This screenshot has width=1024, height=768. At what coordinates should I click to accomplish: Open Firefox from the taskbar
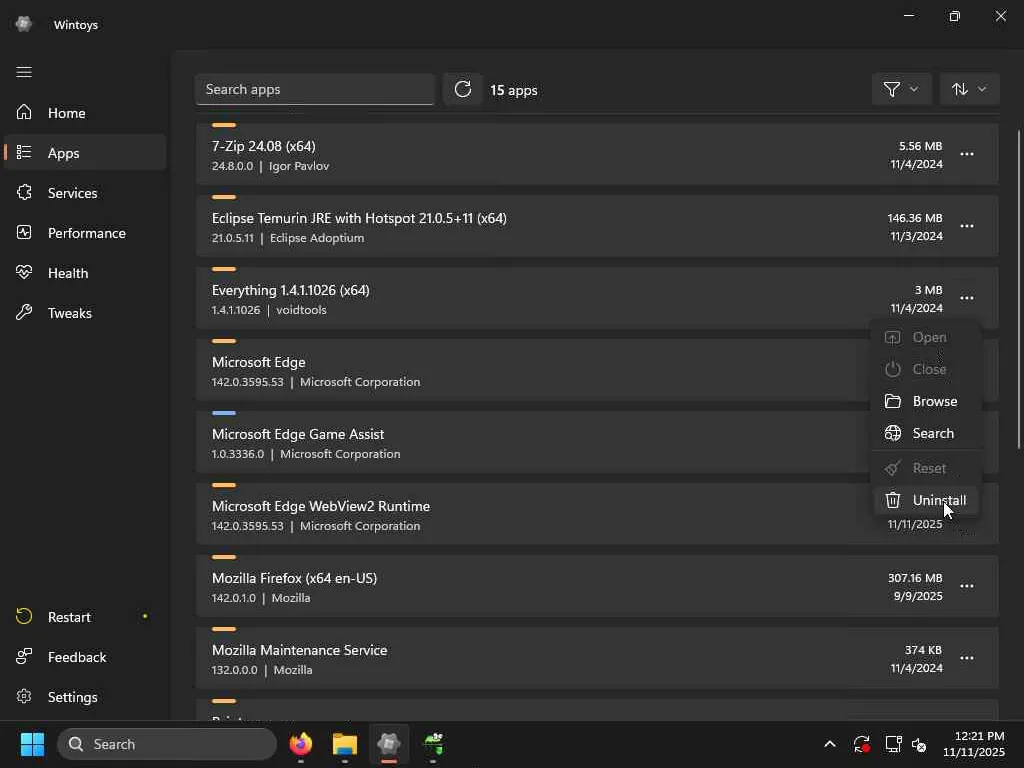coord(301,744)
